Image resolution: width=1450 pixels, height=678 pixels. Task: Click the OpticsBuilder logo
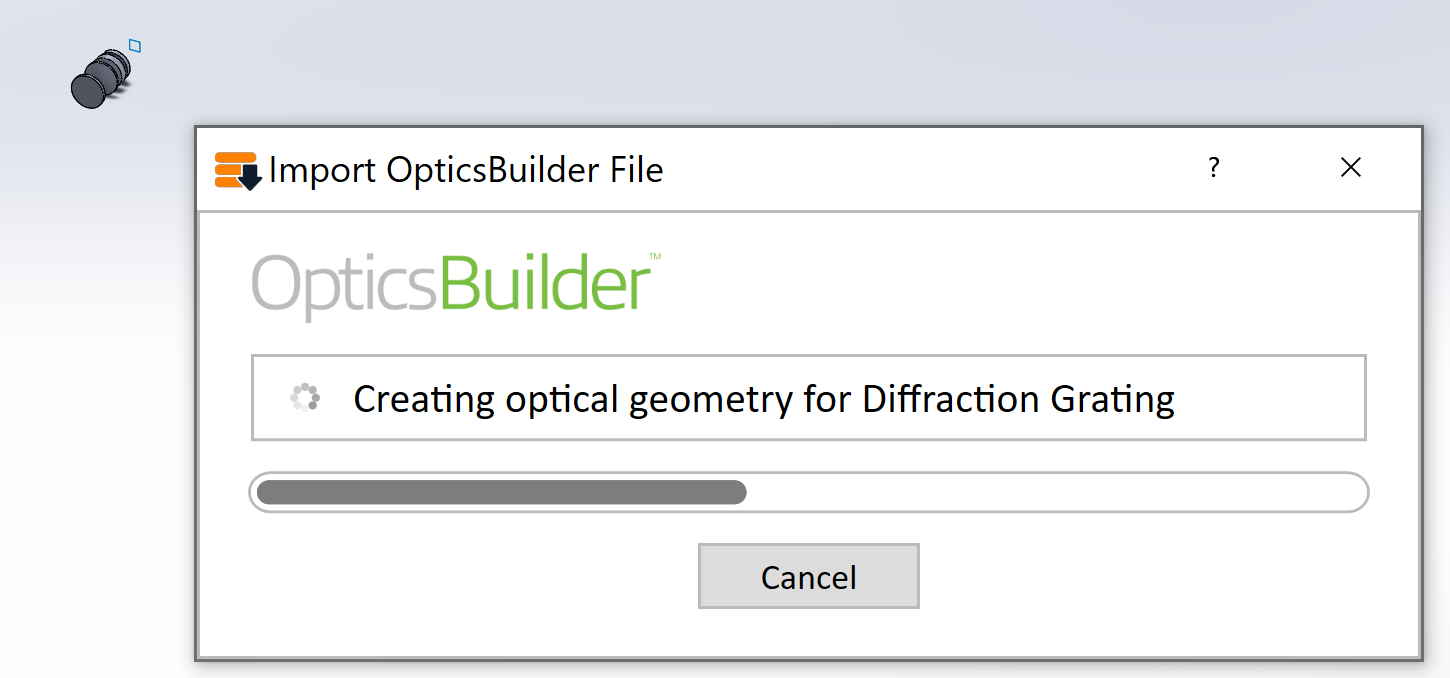click(454, 286)
